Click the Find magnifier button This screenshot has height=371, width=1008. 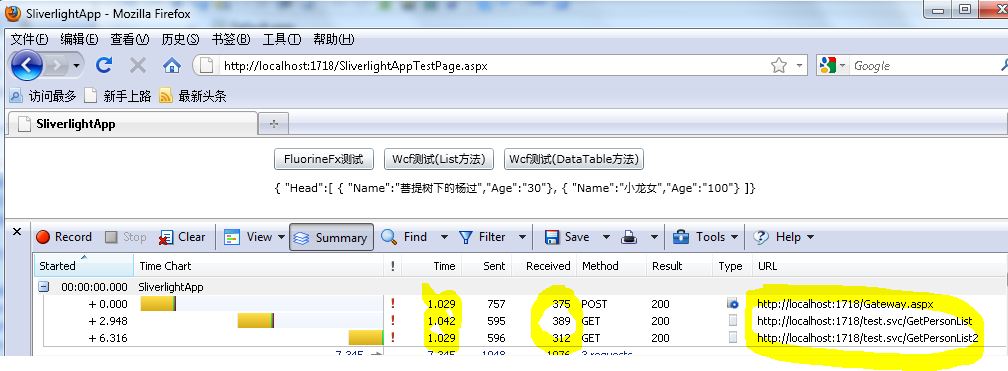coord(404,237)
